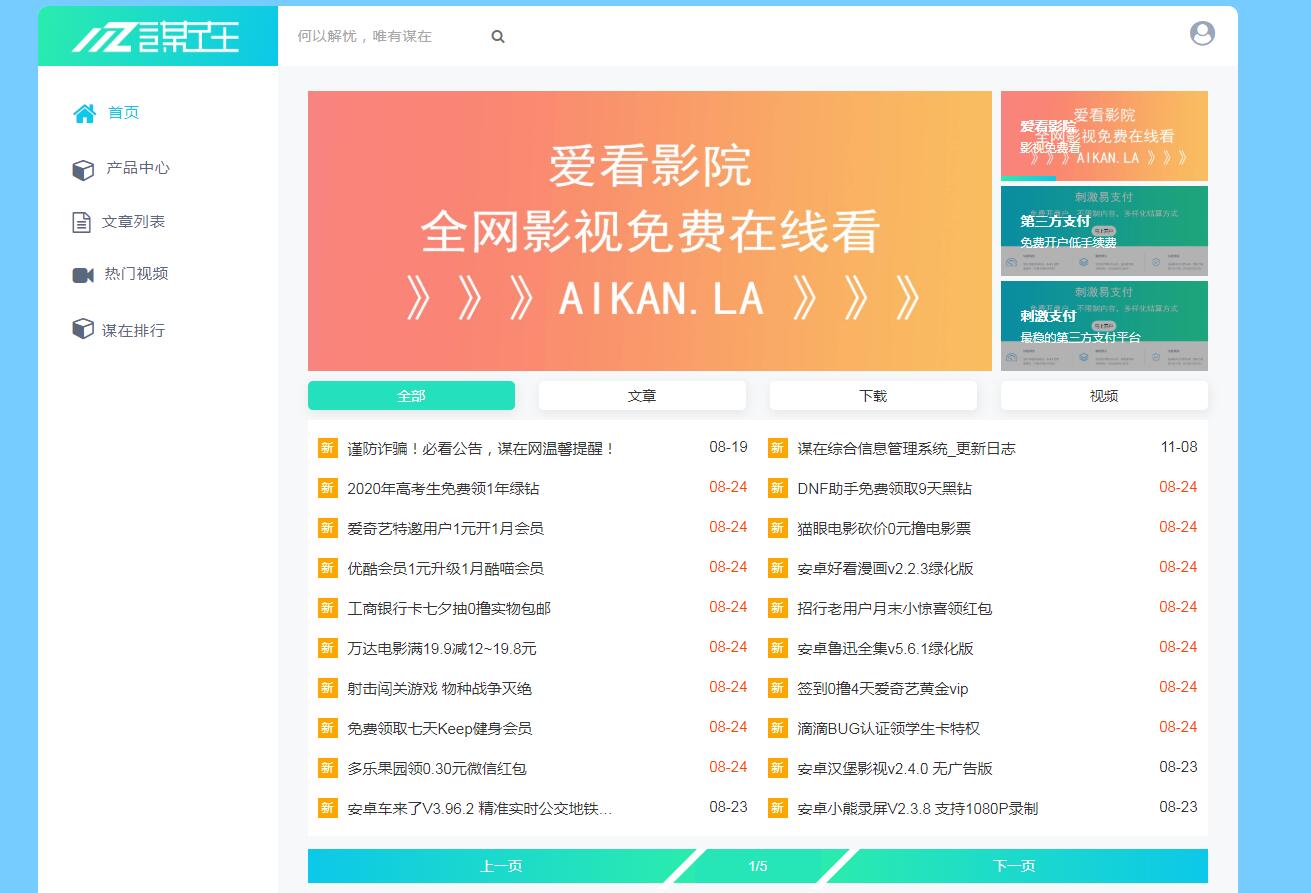Open the large 爱看影院 main banner

click(650, 231)
